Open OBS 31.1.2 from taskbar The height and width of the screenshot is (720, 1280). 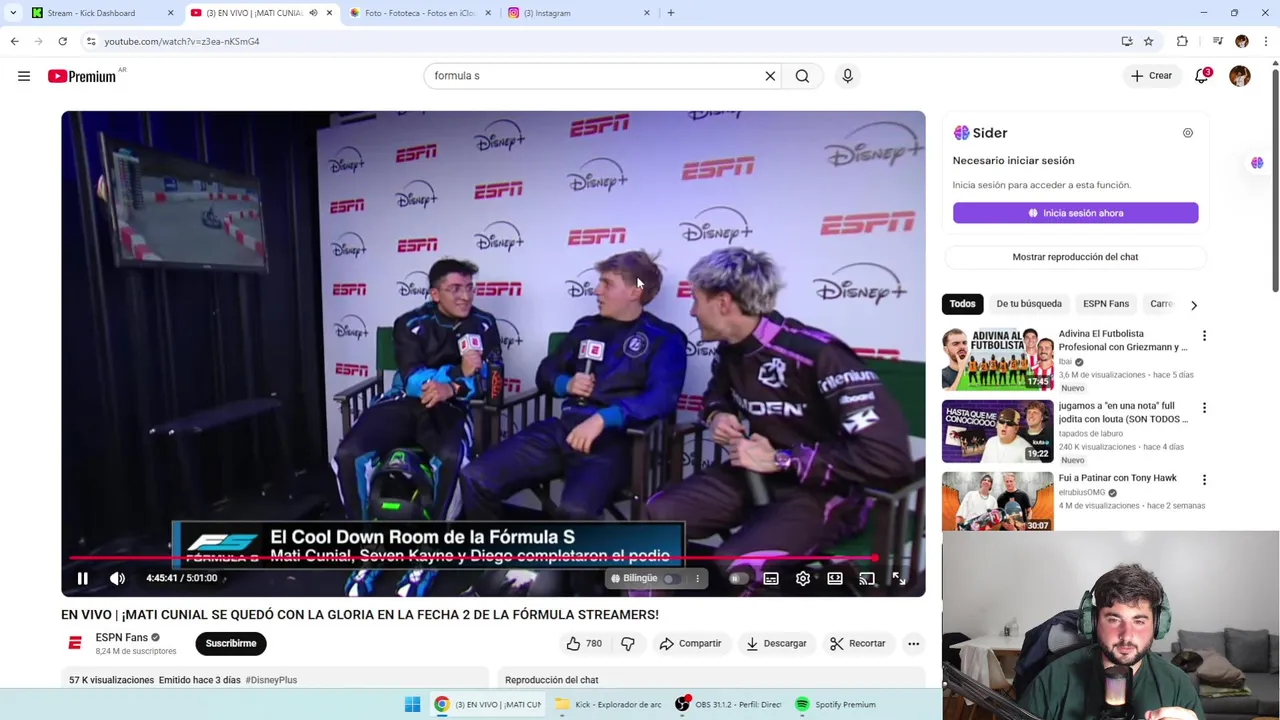tap(729, 704)
